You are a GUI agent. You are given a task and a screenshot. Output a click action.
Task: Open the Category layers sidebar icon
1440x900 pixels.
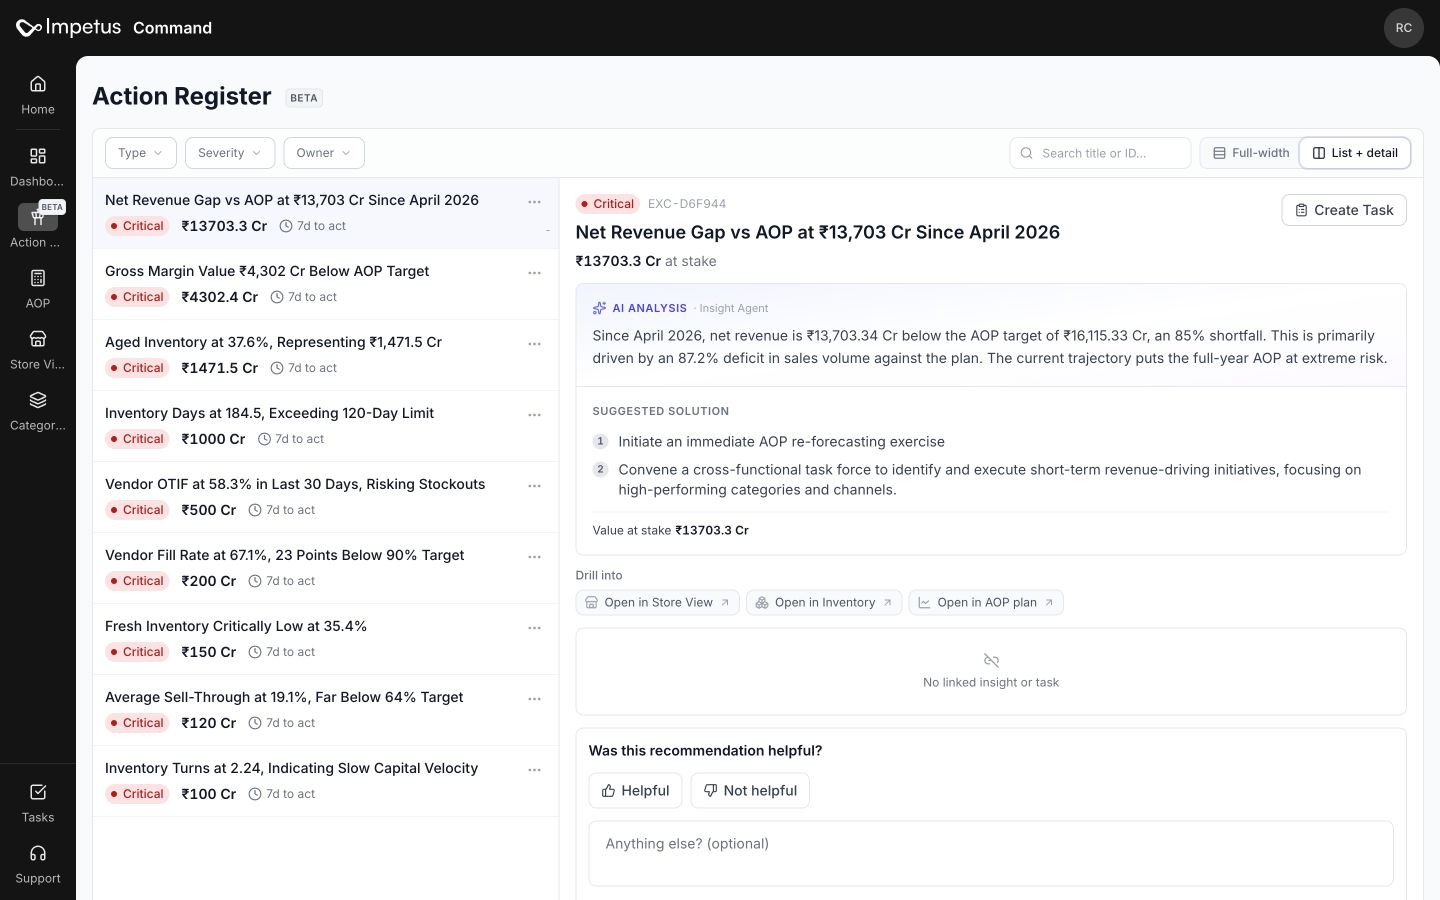coord(38,400)
